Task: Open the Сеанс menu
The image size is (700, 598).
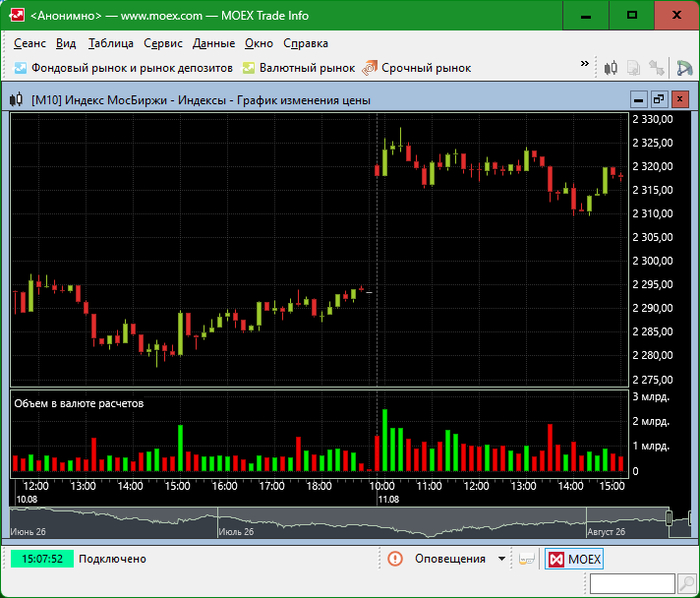Action: [30, 43]
